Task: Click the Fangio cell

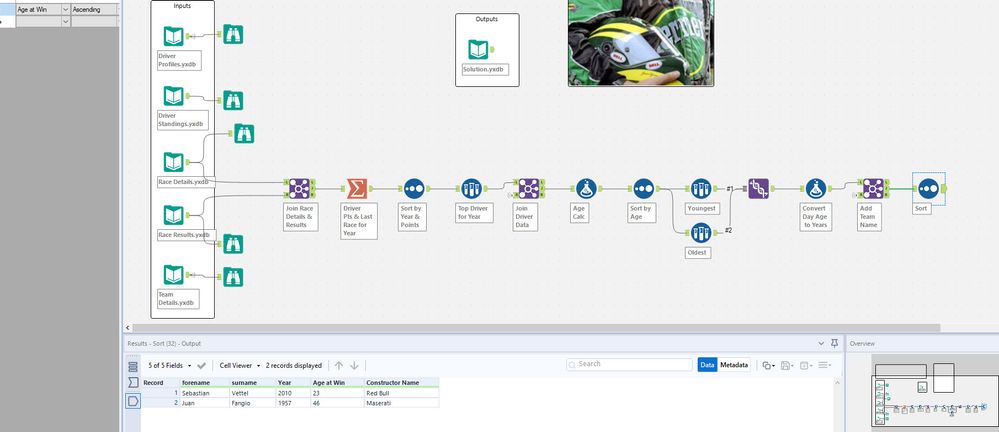Action: (252, 403)
